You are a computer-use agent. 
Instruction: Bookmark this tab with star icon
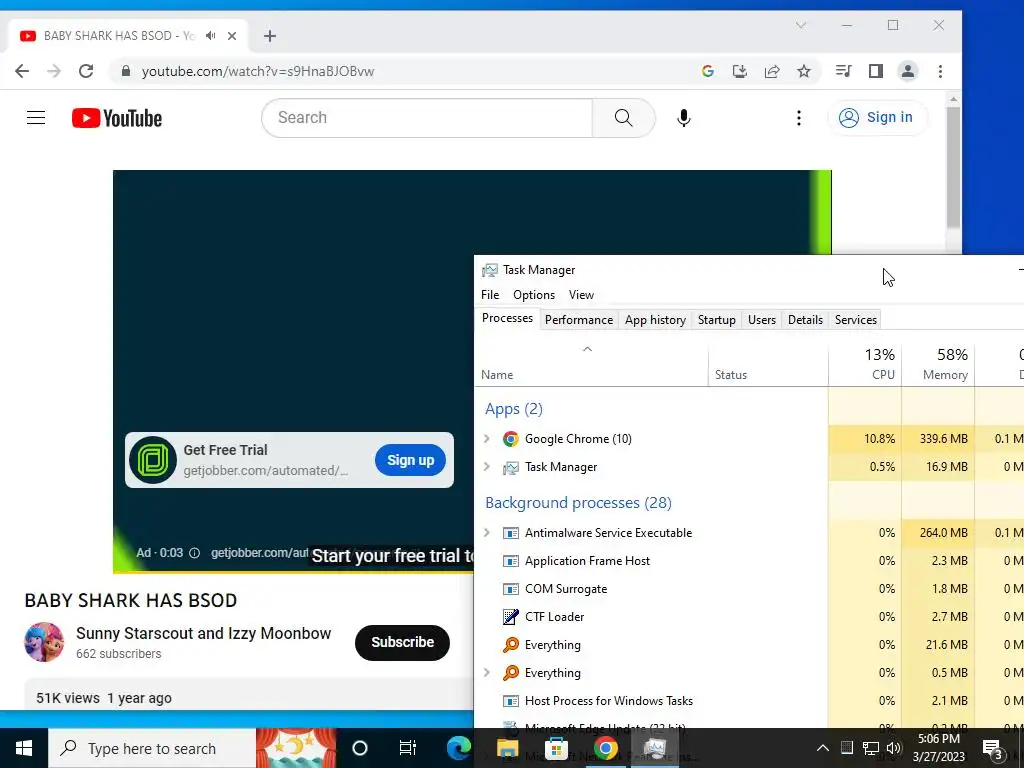(x=804, y=71)
